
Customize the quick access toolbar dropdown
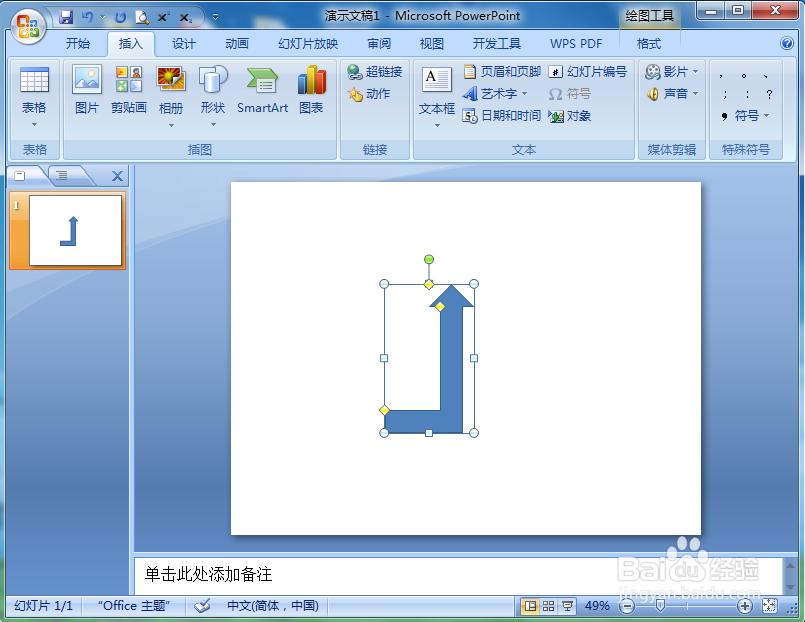(215, 17)
